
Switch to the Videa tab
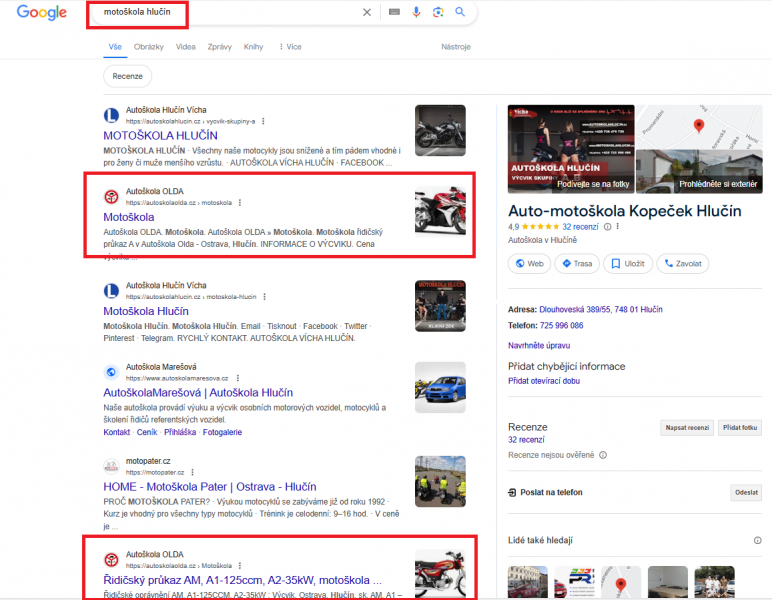point(186,47)
